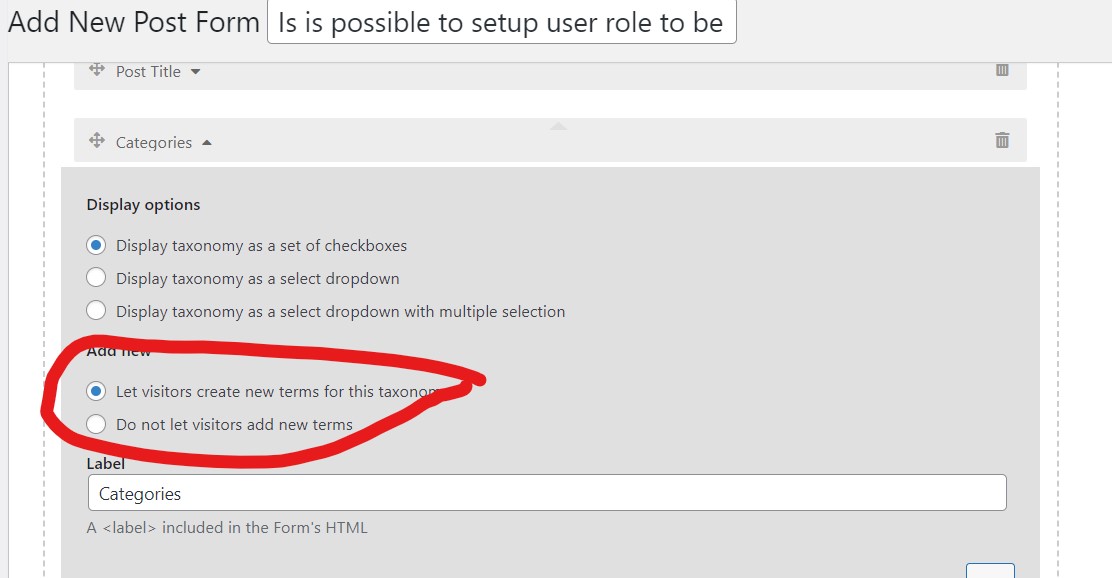Click the 'Display options' section heading

point(143,205)
